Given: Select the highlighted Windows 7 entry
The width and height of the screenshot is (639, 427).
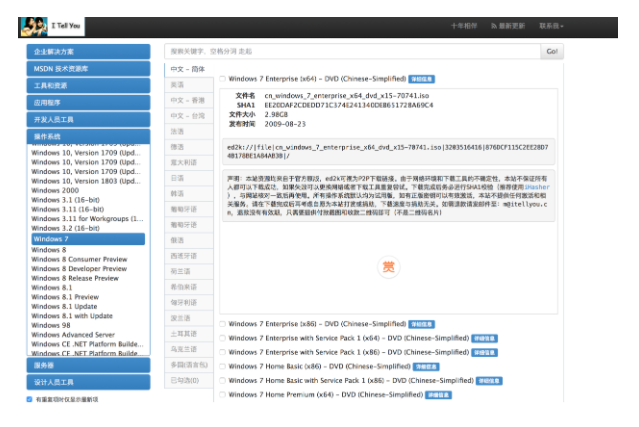Looking at the screenshot, I should click(x=88, y=239).
